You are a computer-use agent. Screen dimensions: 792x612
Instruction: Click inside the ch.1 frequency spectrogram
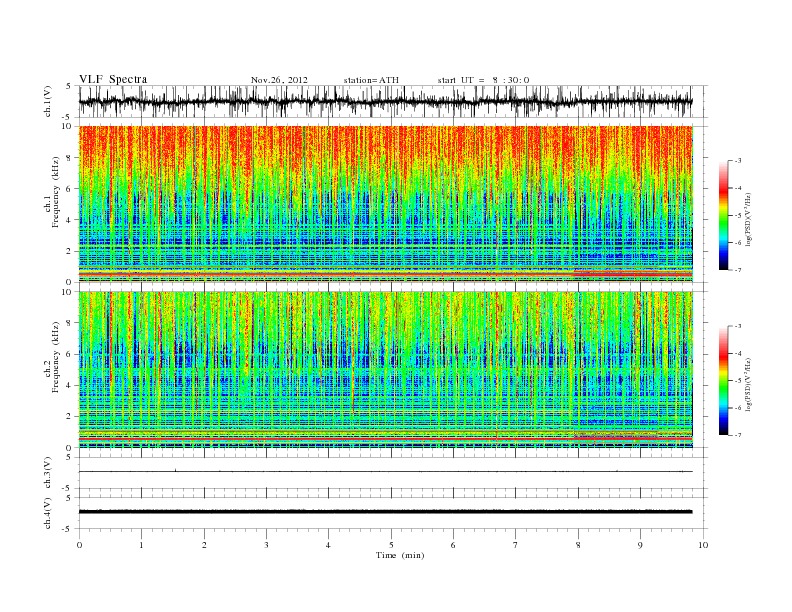click(x=385, y=204)
